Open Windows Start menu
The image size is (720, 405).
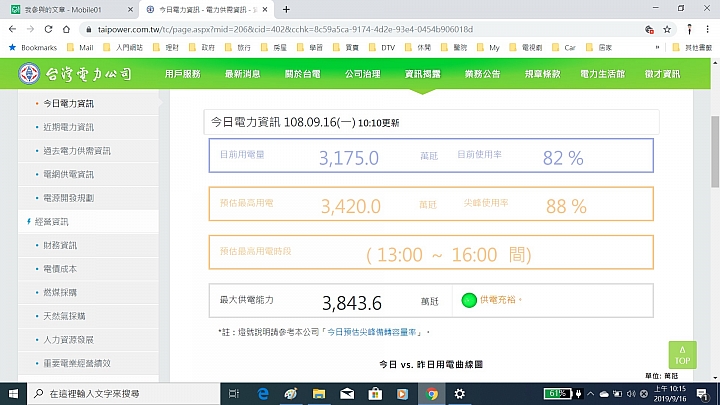(13, 394)
